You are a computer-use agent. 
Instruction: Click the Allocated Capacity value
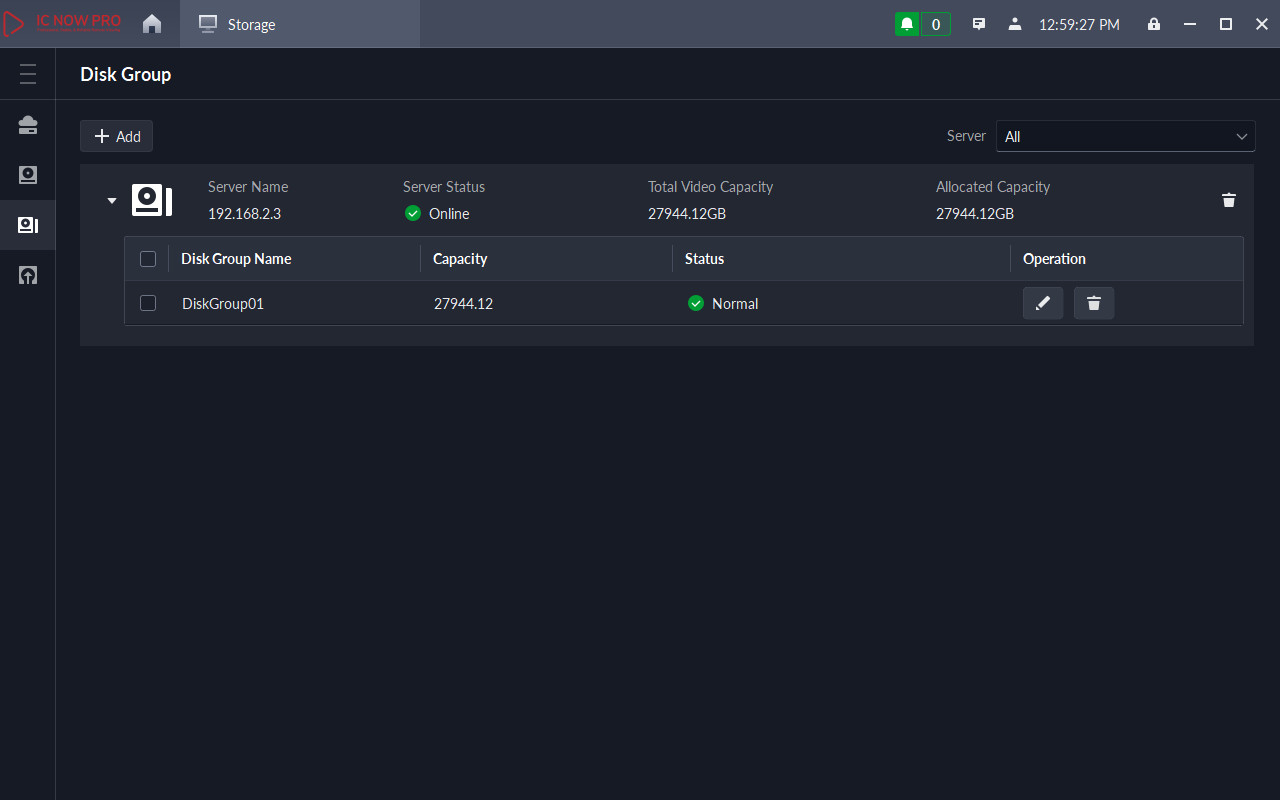[x=975, y=213]
